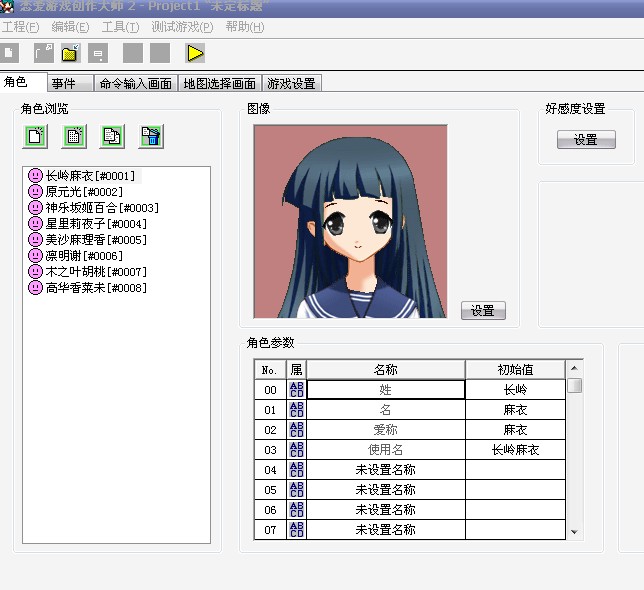Click the 姓 name cell in row 00
The image size is (644, 590).
click(386, 390)
